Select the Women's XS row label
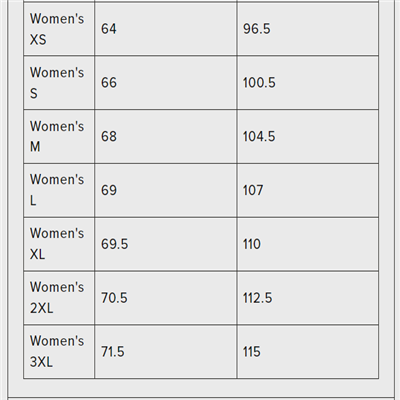This screenshot has width=400, height=400. click(57, 29)
